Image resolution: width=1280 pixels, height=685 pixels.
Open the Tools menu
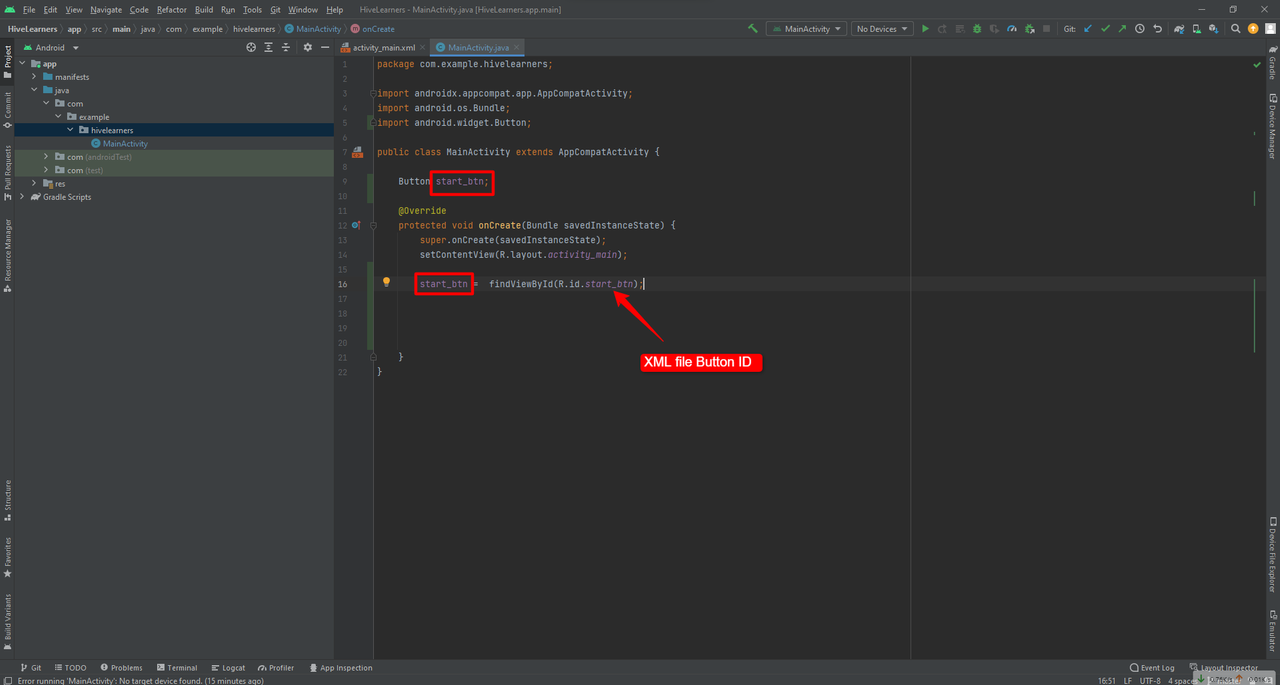tap(252, 9)
